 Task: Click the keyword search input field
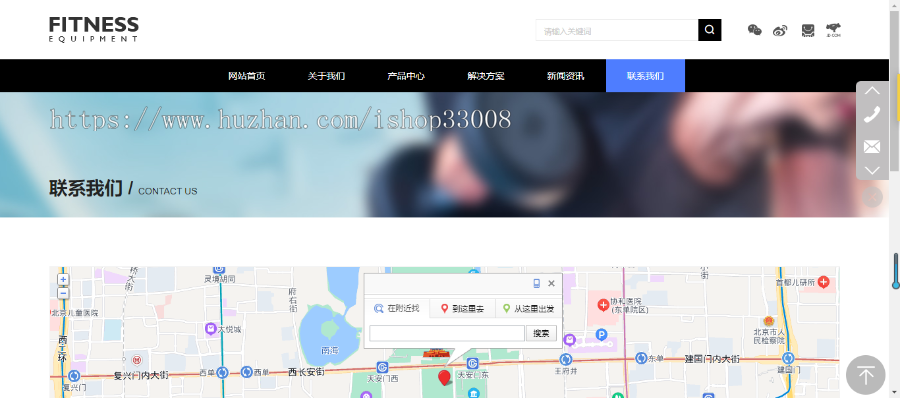[616, 30]
